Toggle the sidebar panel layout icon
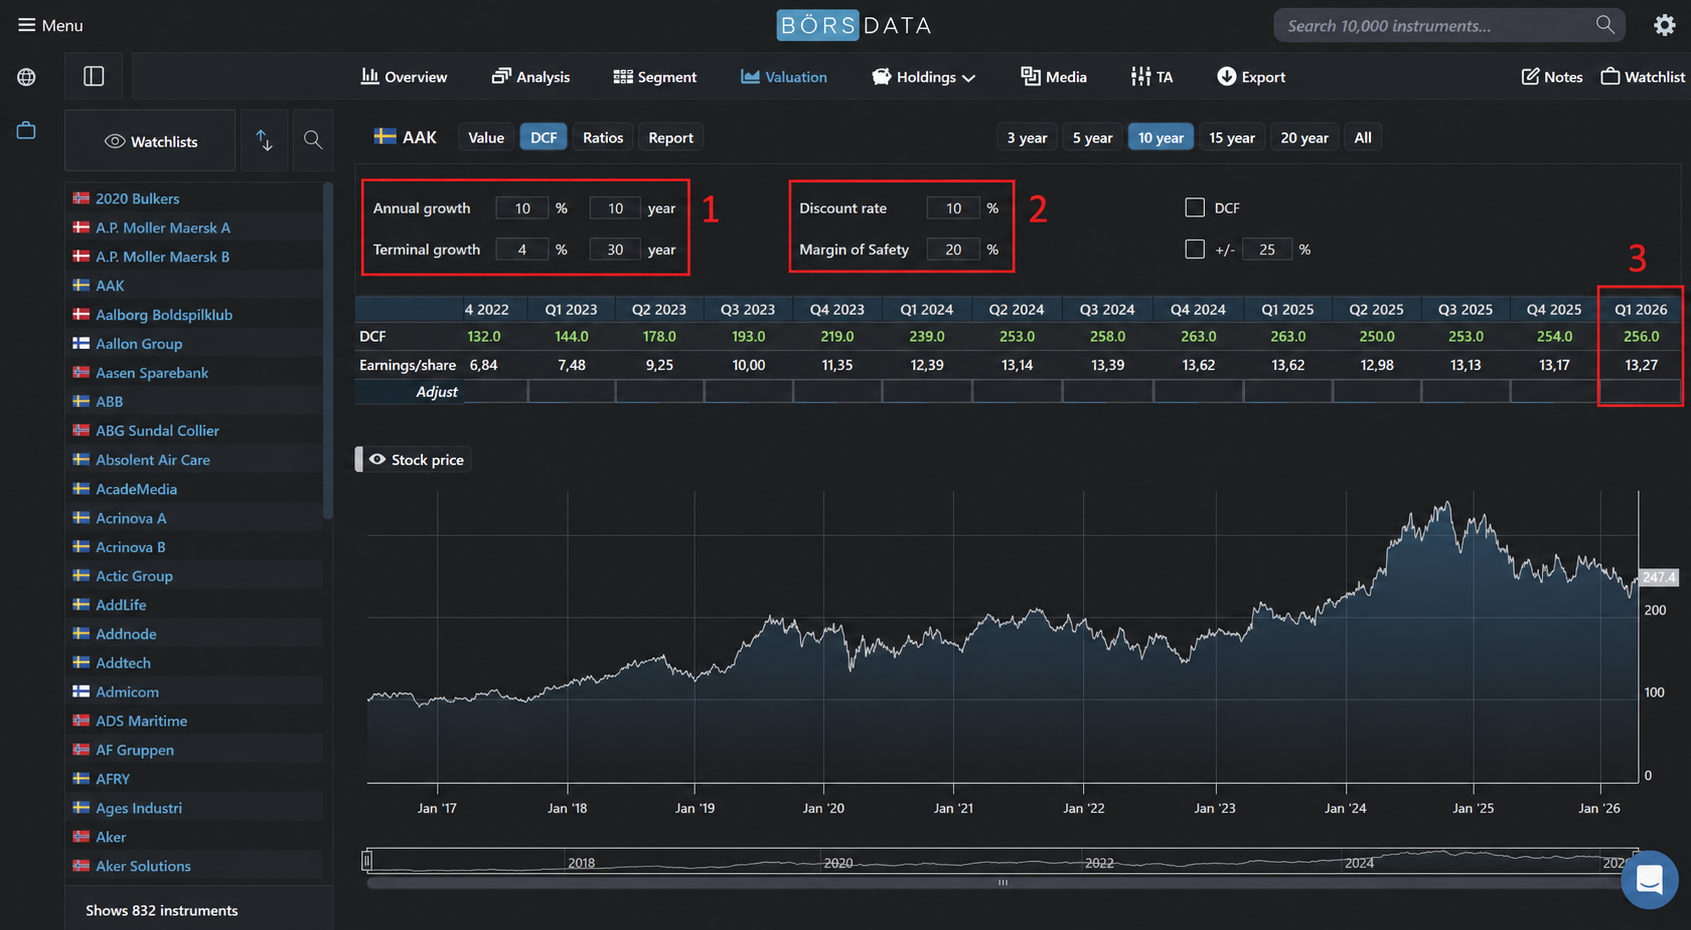Viewport: 1691px width, 930px height. click(94, 77)
